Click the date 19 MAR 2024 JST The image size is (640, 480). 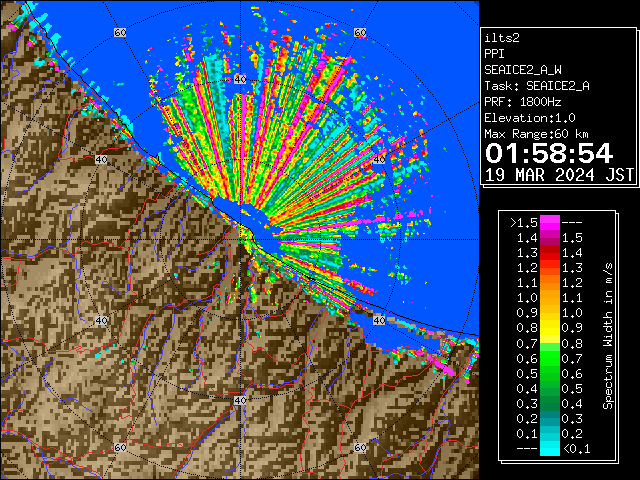pos(559,175)
